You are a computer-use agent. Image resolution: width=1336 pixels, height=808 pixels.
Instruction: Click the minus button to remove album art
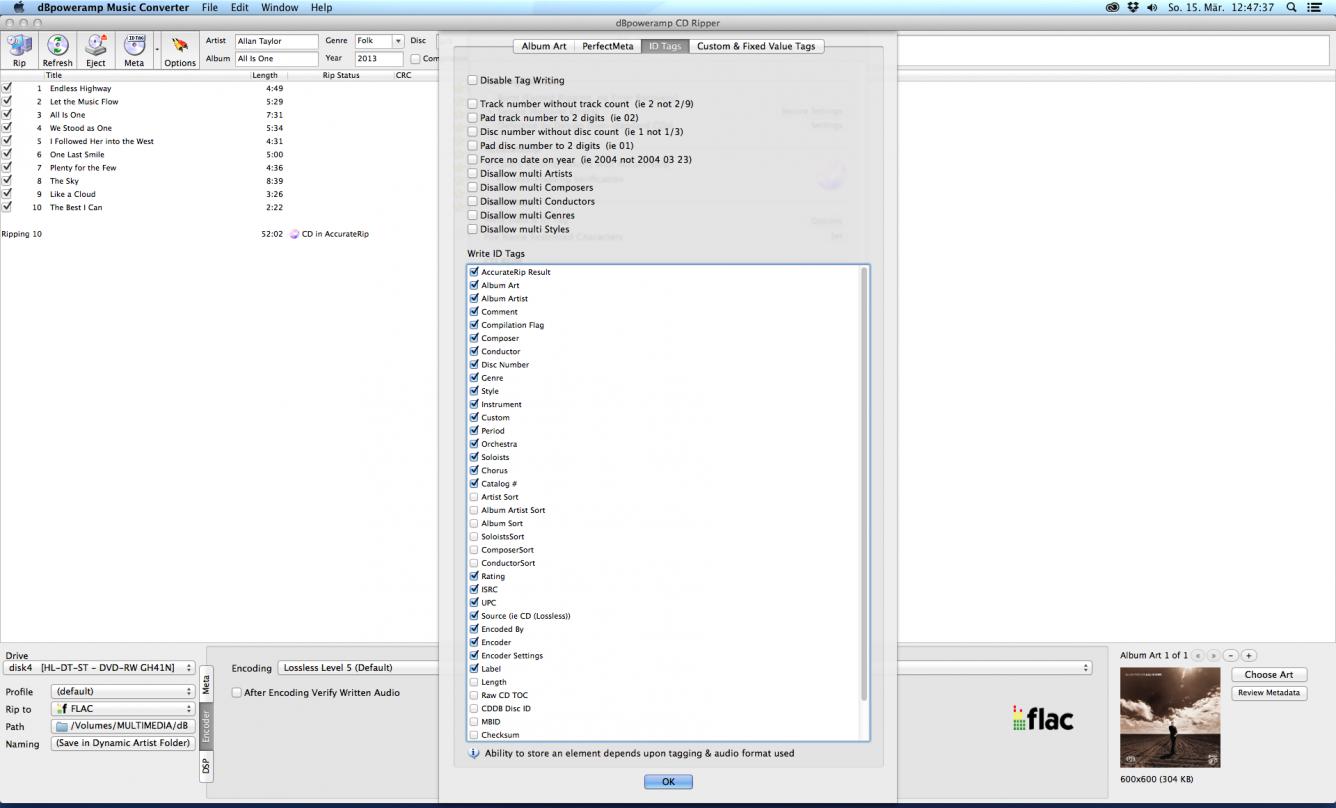(x=1231, y=655)
